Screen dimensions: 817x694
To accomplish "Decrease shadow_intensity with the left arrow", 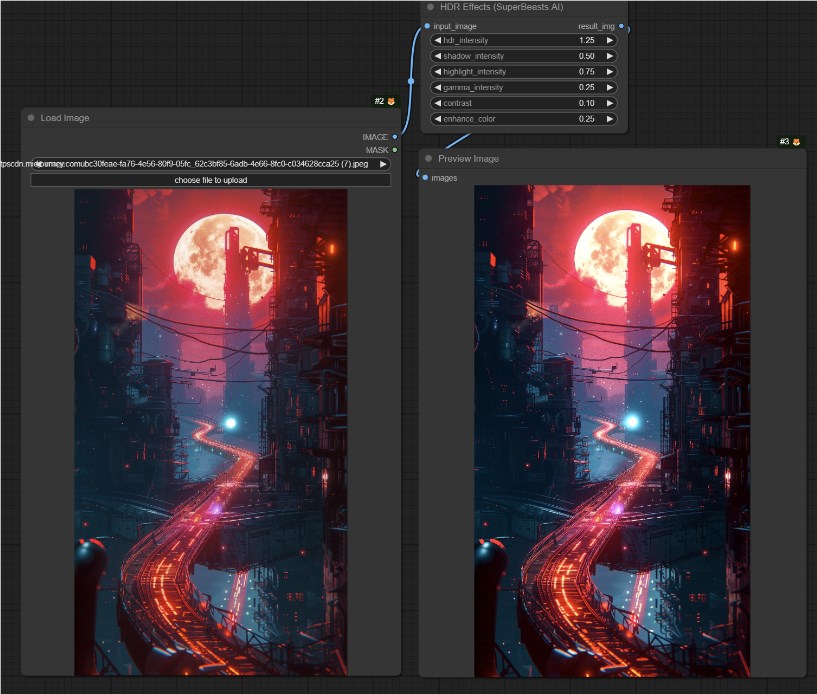I will 438,56.
